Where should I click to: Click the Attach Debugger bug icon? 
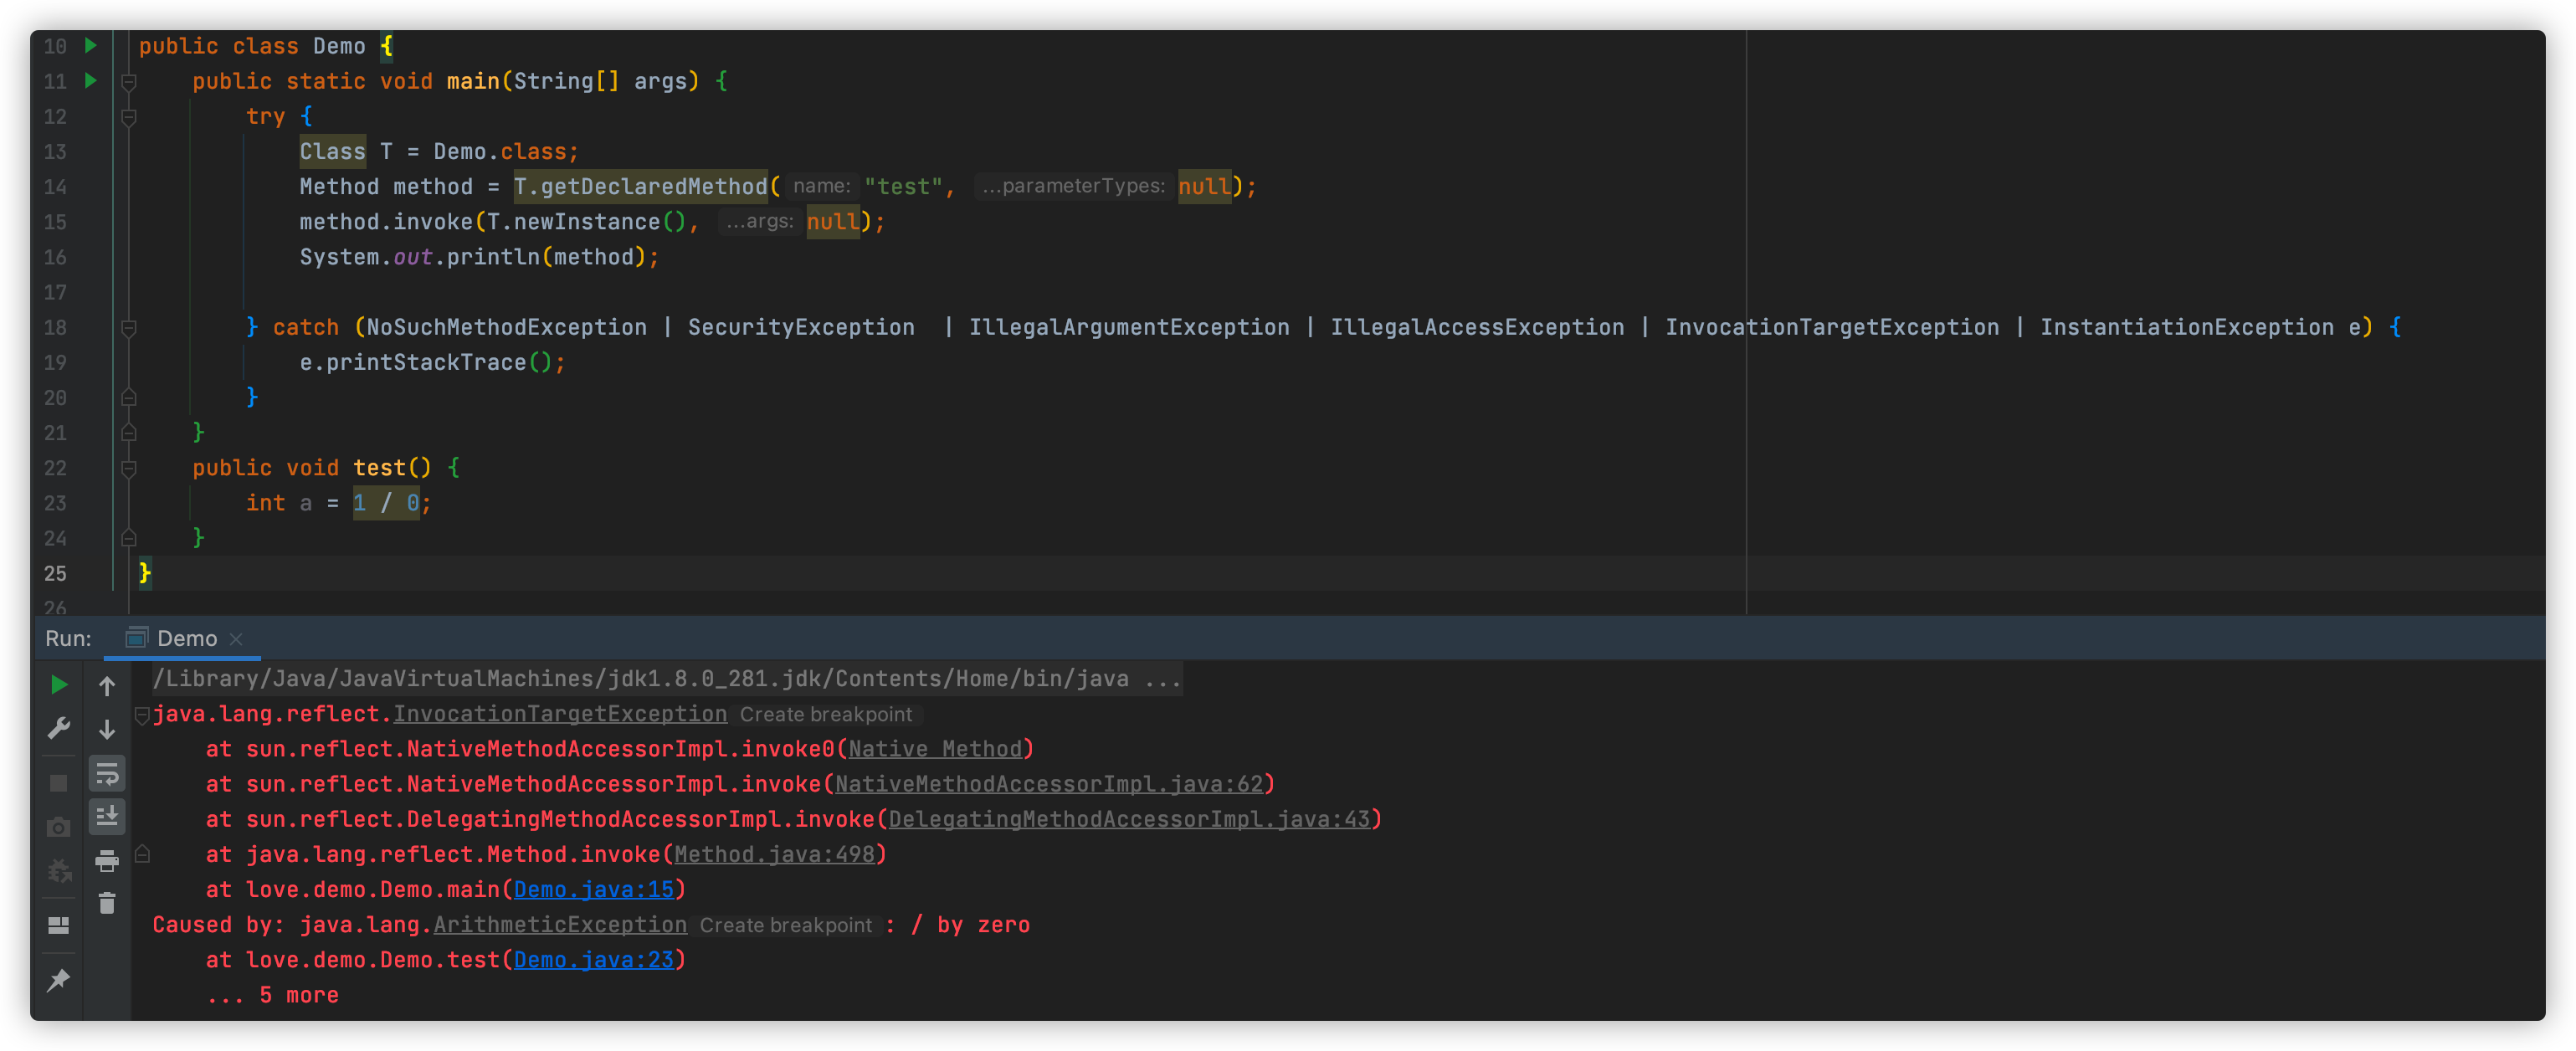[59, 870]
